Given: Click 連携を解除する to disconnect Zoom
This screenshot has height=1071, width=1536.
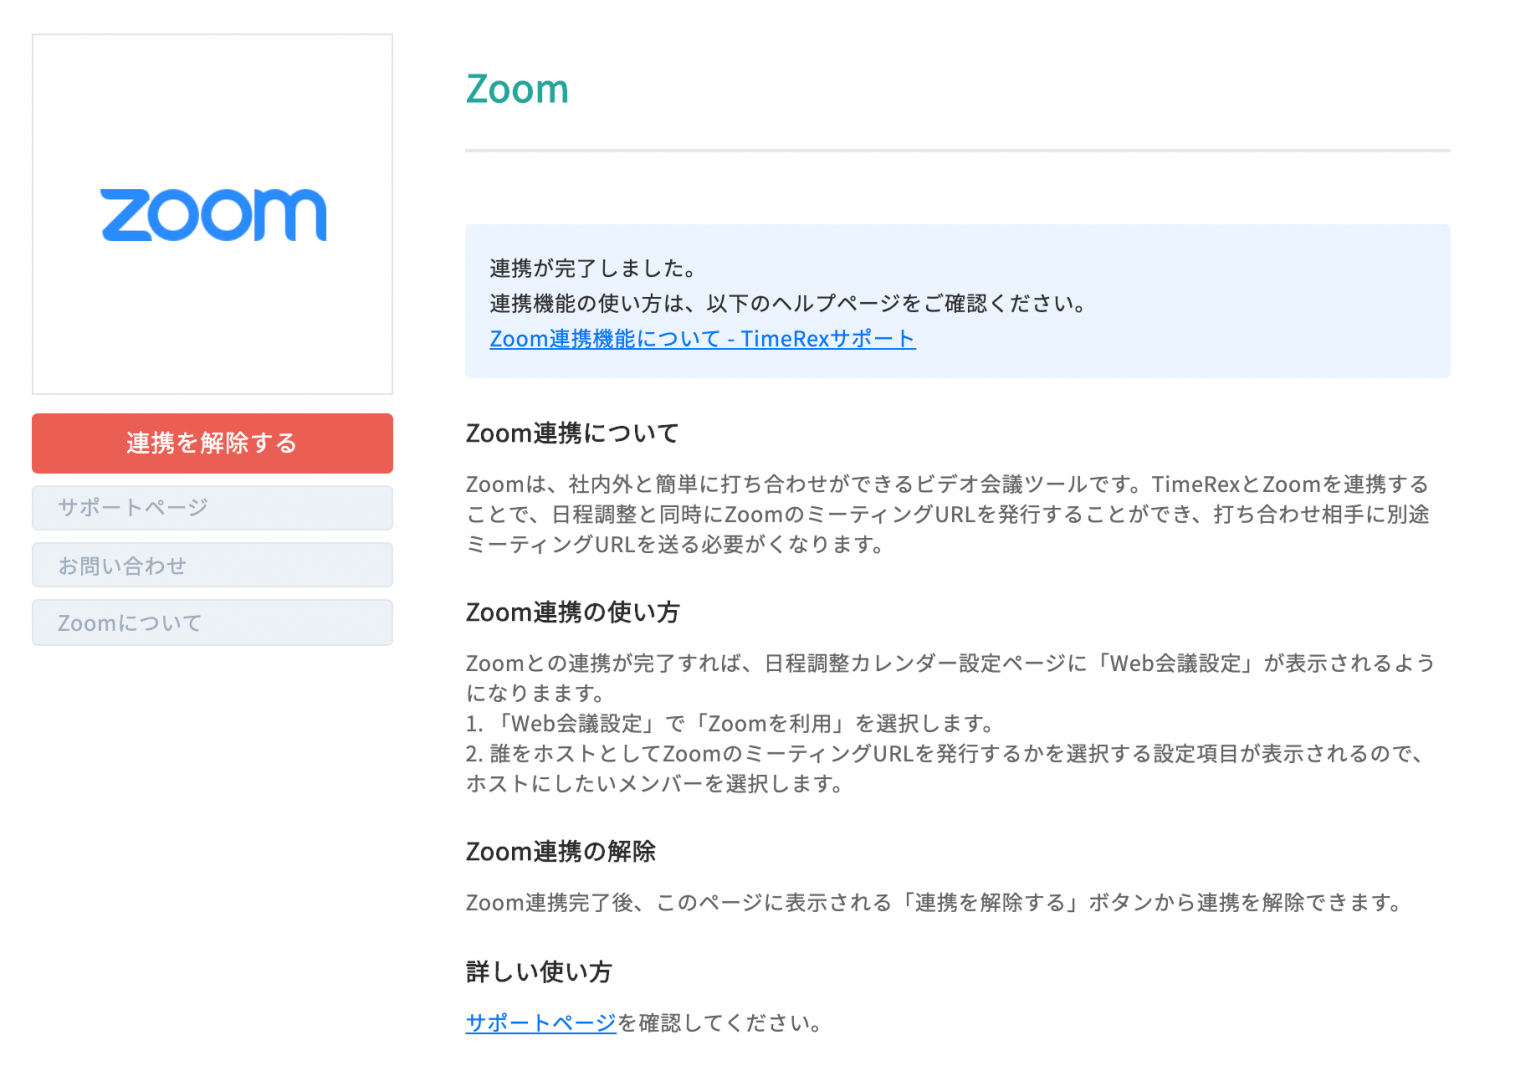Looking at the screenshot, I should 212,443.
